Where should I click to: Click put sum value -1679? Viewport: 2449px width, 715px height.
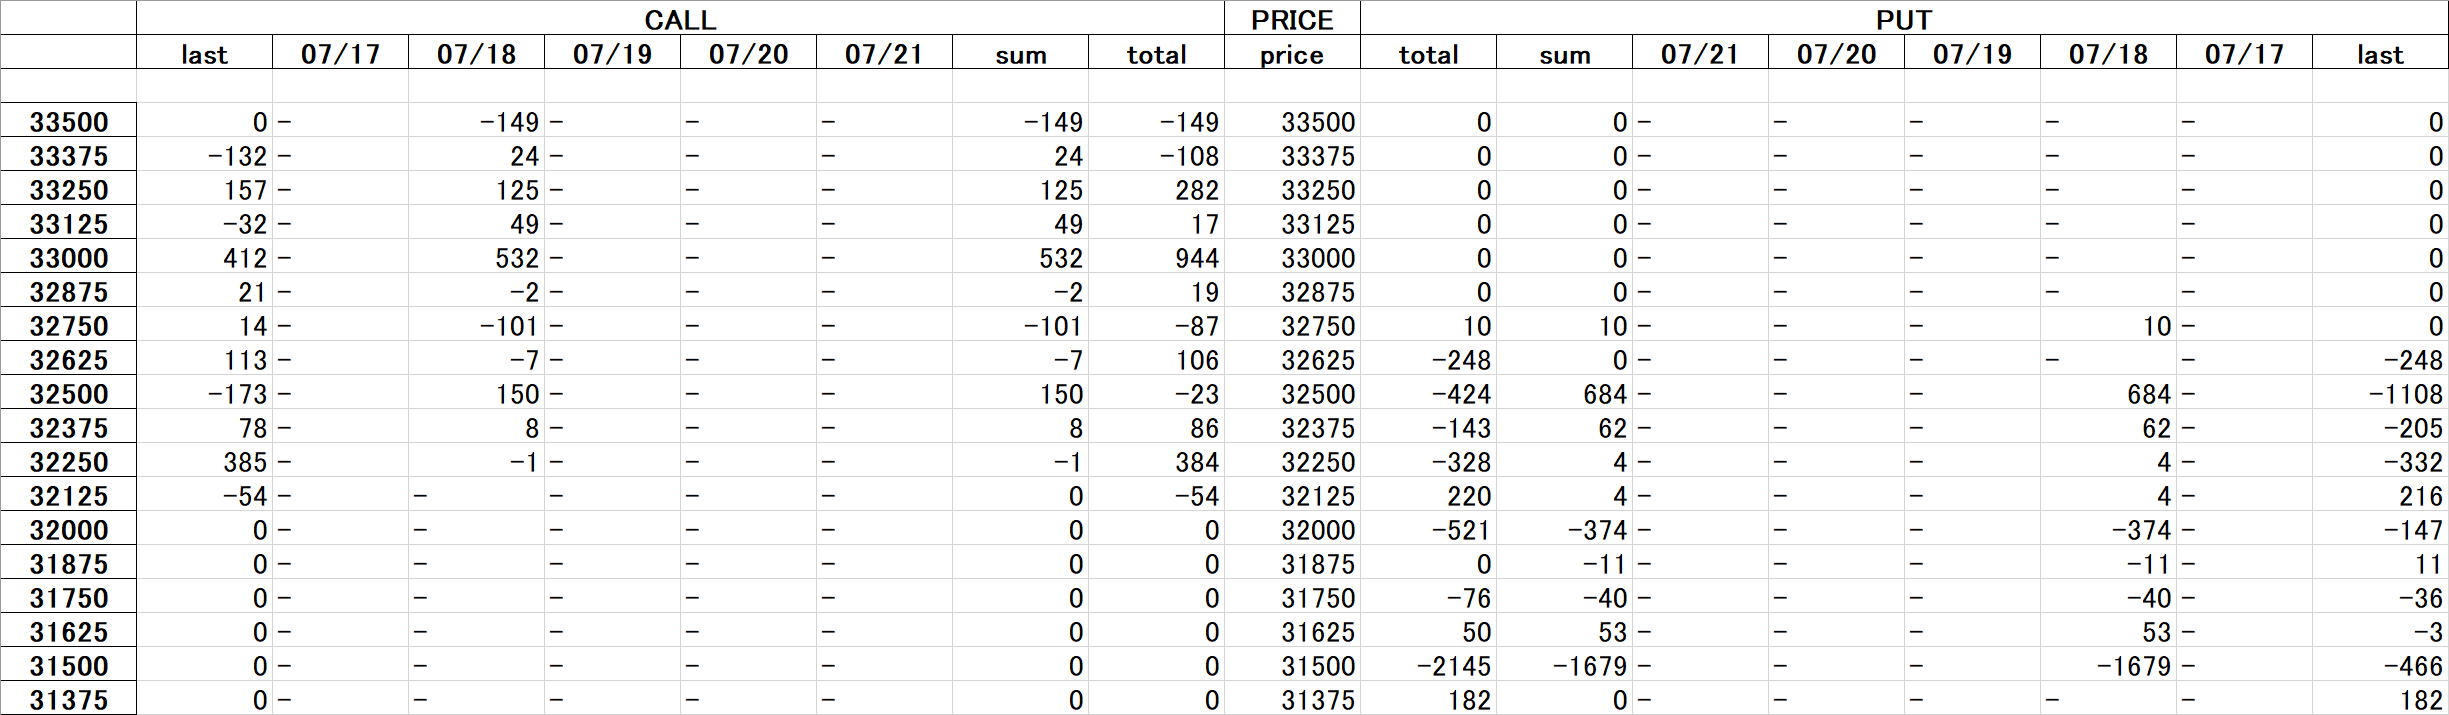coord(1564,665)
